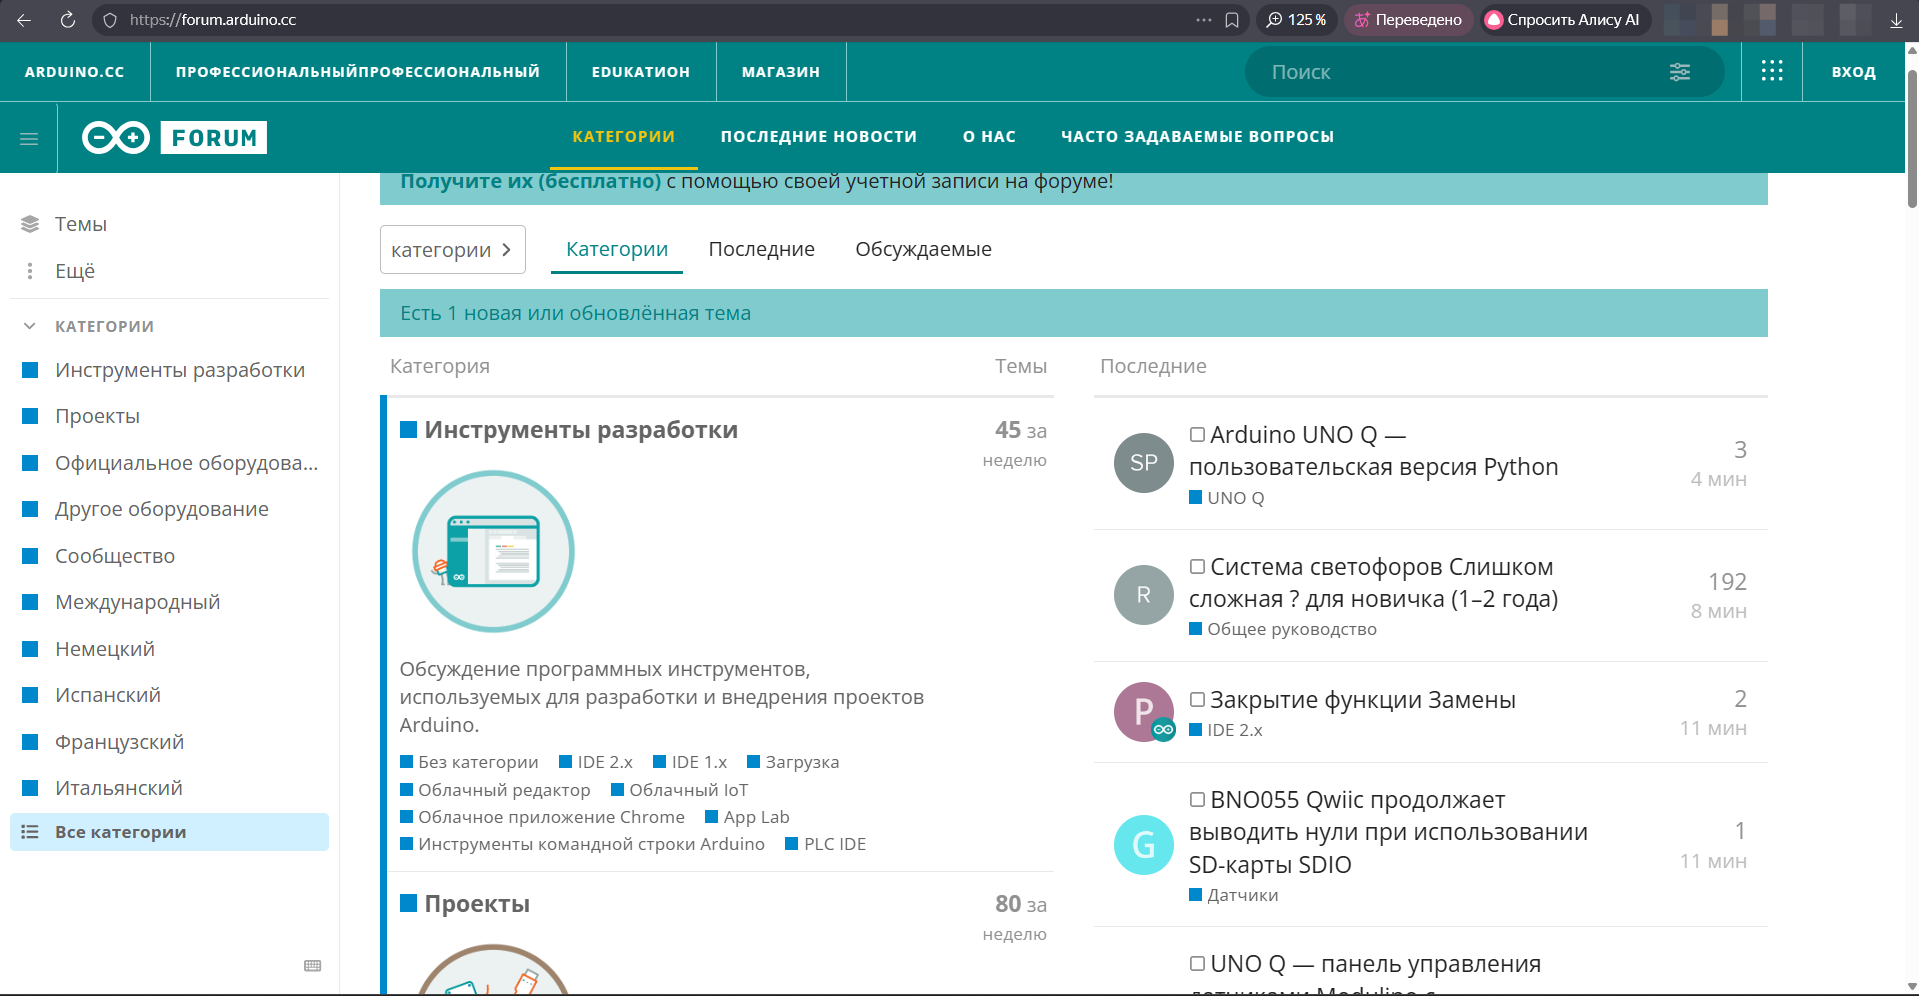Viewport: 1919px width, 996px height.
Task: Click the Development Tools category illustration
Action: coord(493,551)
